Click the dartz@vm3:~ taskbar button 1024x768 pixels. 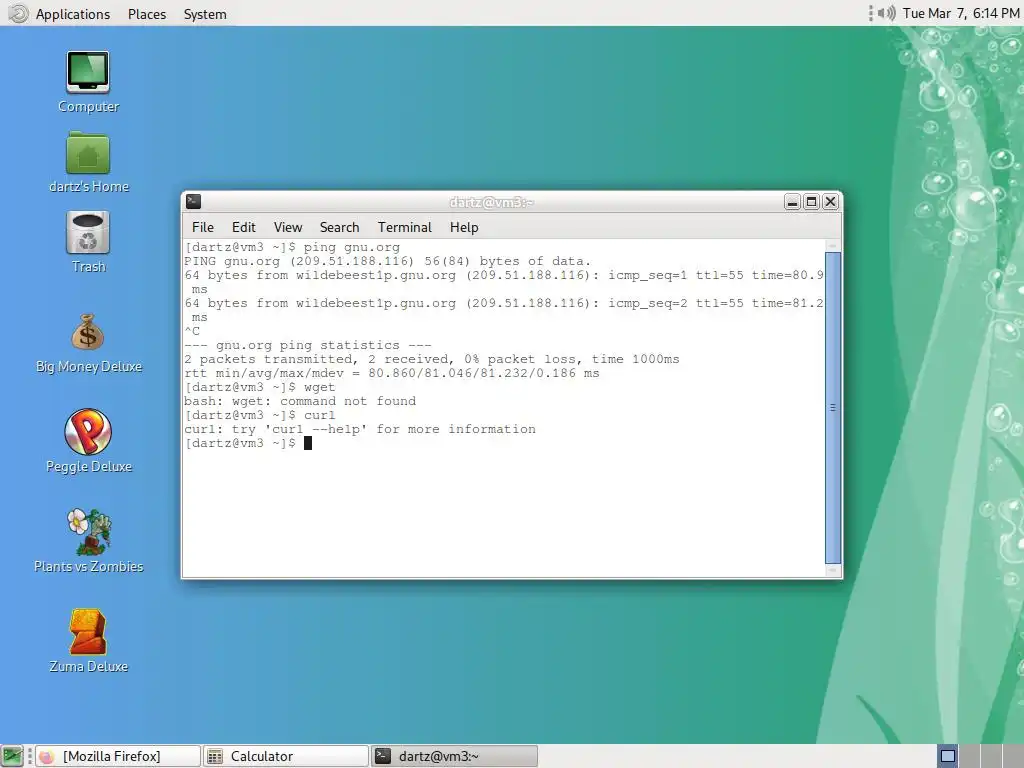454,756
